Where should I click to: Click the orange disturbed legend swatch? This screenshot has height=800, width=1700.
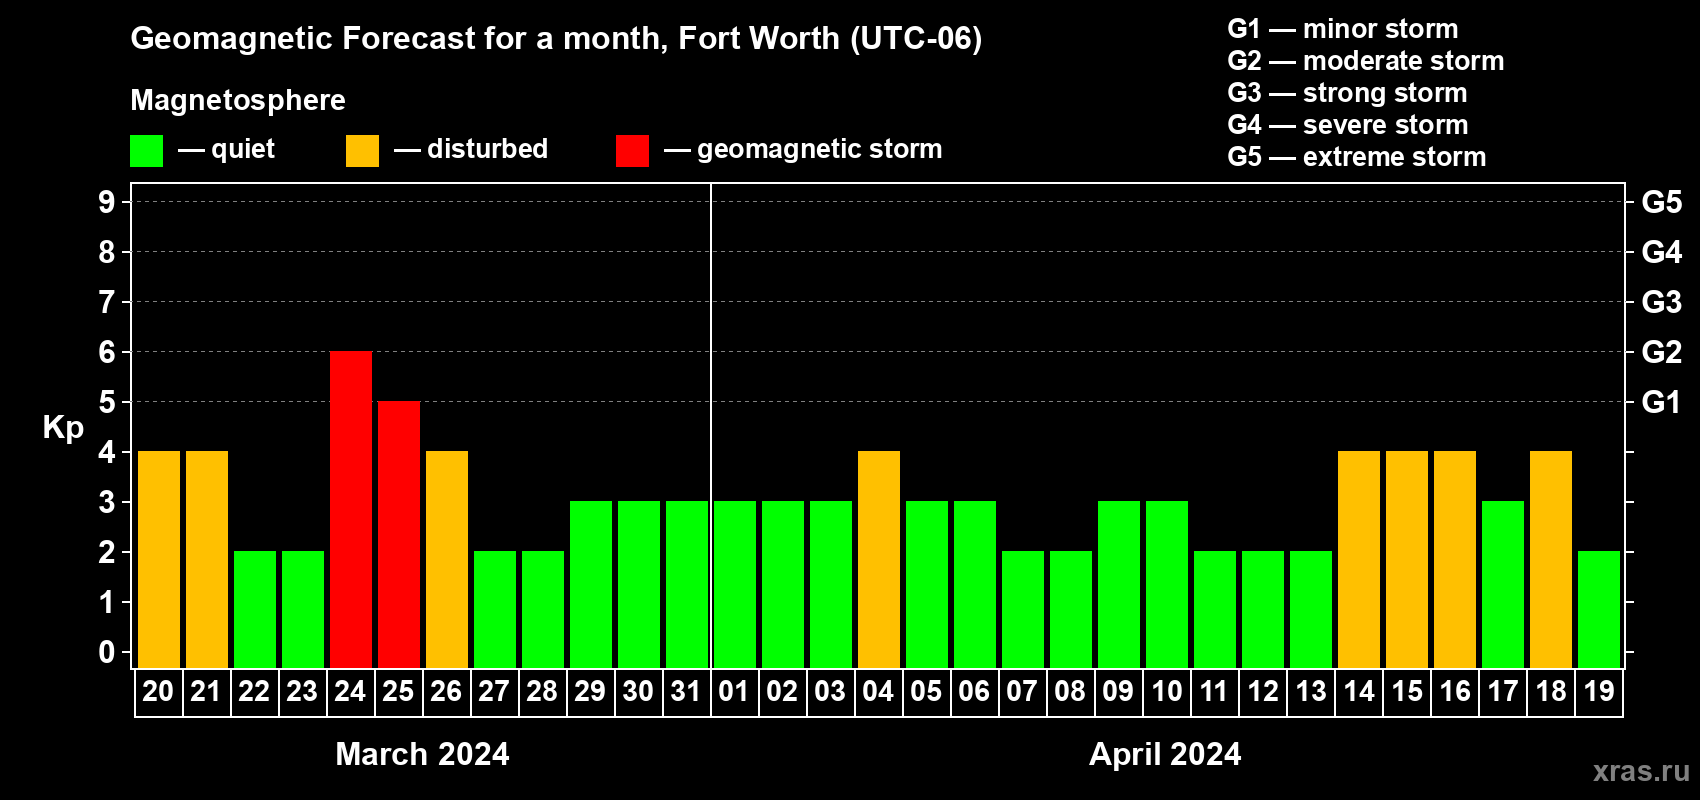pos(362,151)
